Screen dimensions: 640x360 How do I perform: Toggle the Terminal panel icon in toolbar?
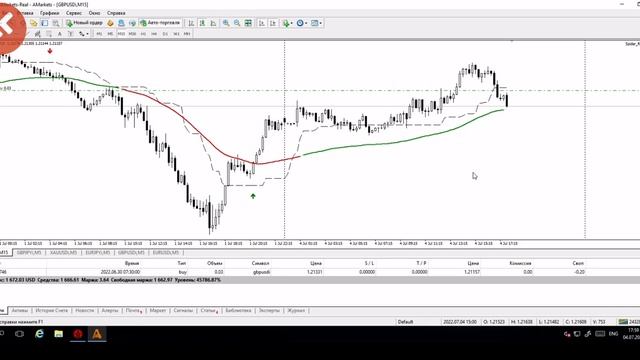click(x=44, y=23)
